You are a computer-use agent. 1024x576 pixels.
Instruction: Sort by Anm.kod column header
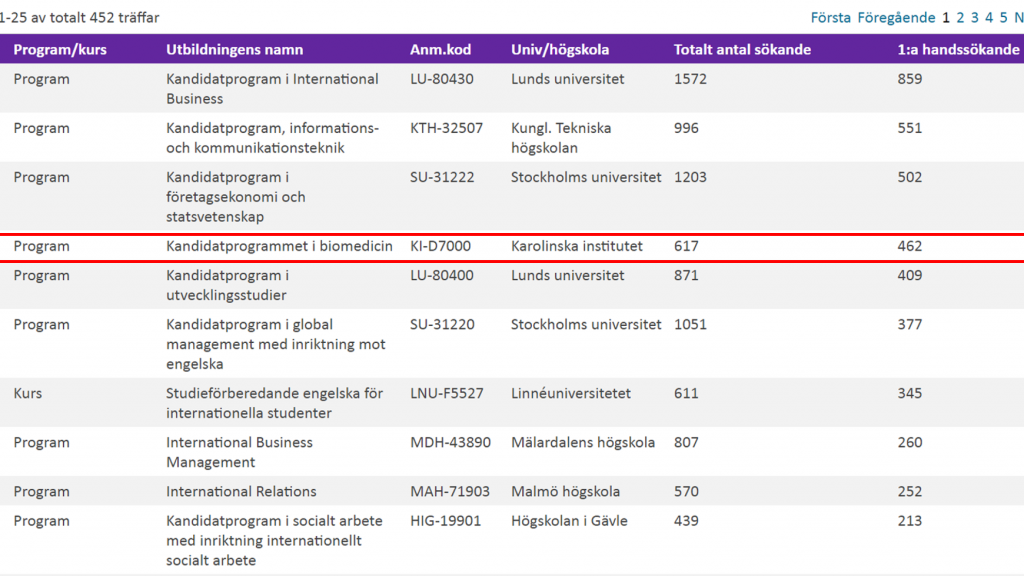(440, 50)
